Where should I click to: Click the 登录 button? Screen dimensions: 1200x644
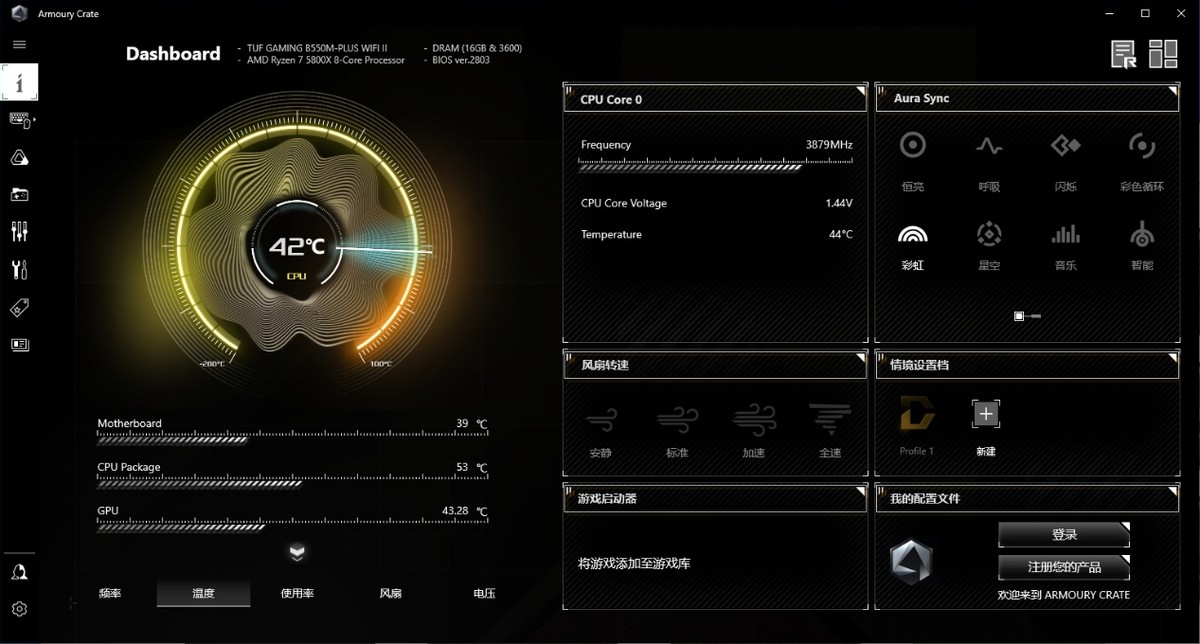pos(1064,535)
